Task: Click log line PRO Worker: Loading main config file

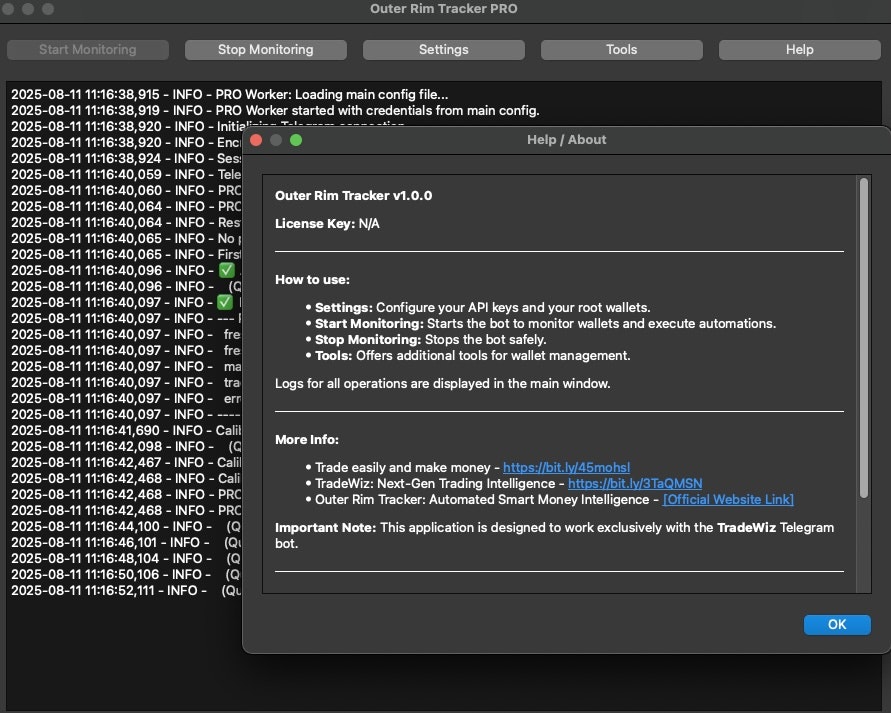Action: 229,94
